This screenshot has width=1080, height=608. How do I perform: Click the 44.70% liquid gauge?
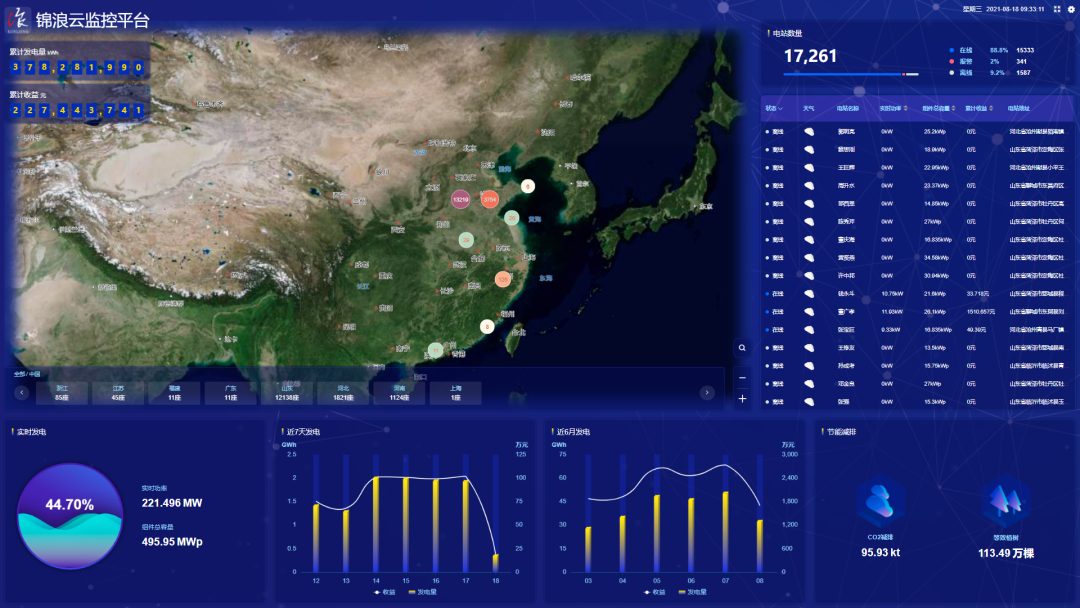point(70,516)
